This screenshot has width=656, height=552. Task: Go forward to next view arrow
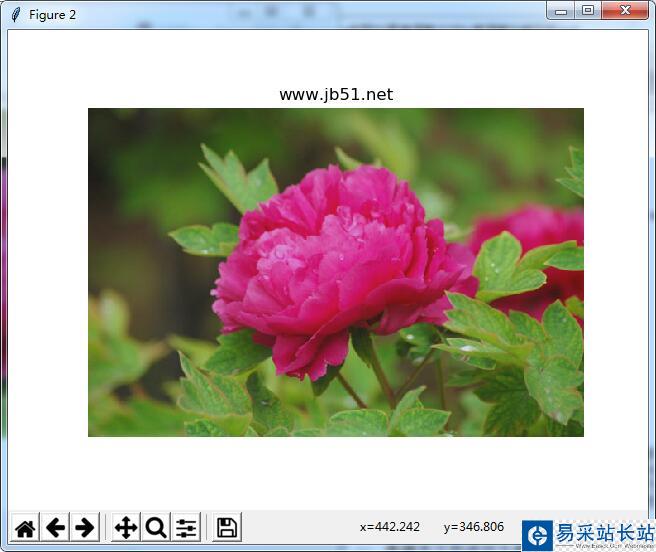click(85, 527)
